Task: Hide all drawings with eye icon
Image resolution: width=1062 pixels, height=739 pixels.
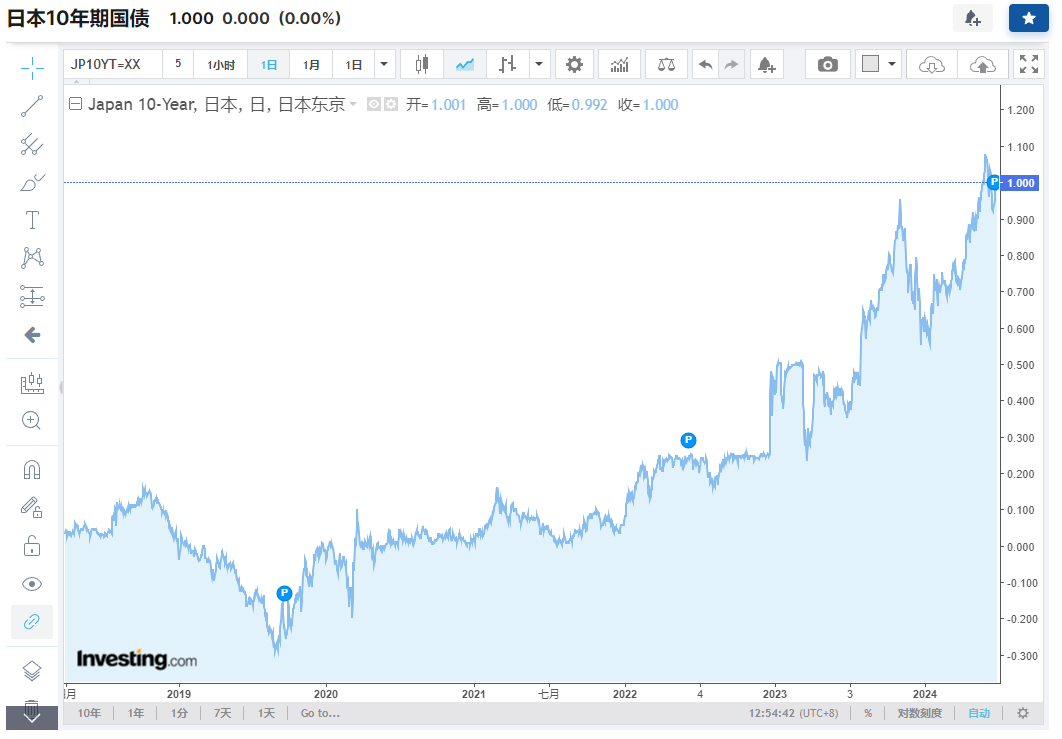Action: [x=32, y=584]
